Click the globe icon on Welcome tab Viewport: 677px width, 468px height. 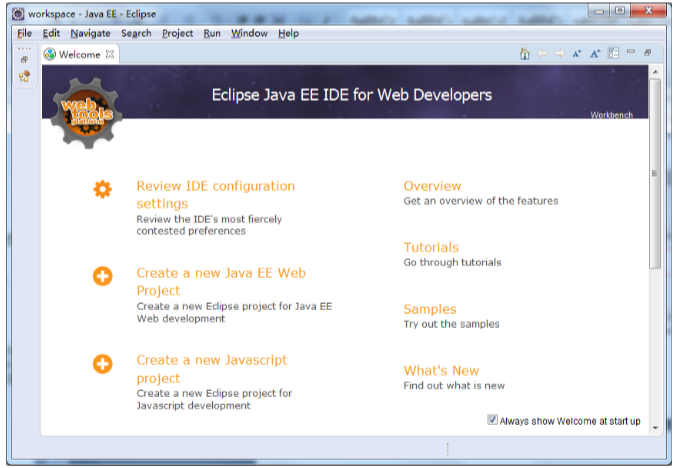pyautogui.click(x=50, y=54)
